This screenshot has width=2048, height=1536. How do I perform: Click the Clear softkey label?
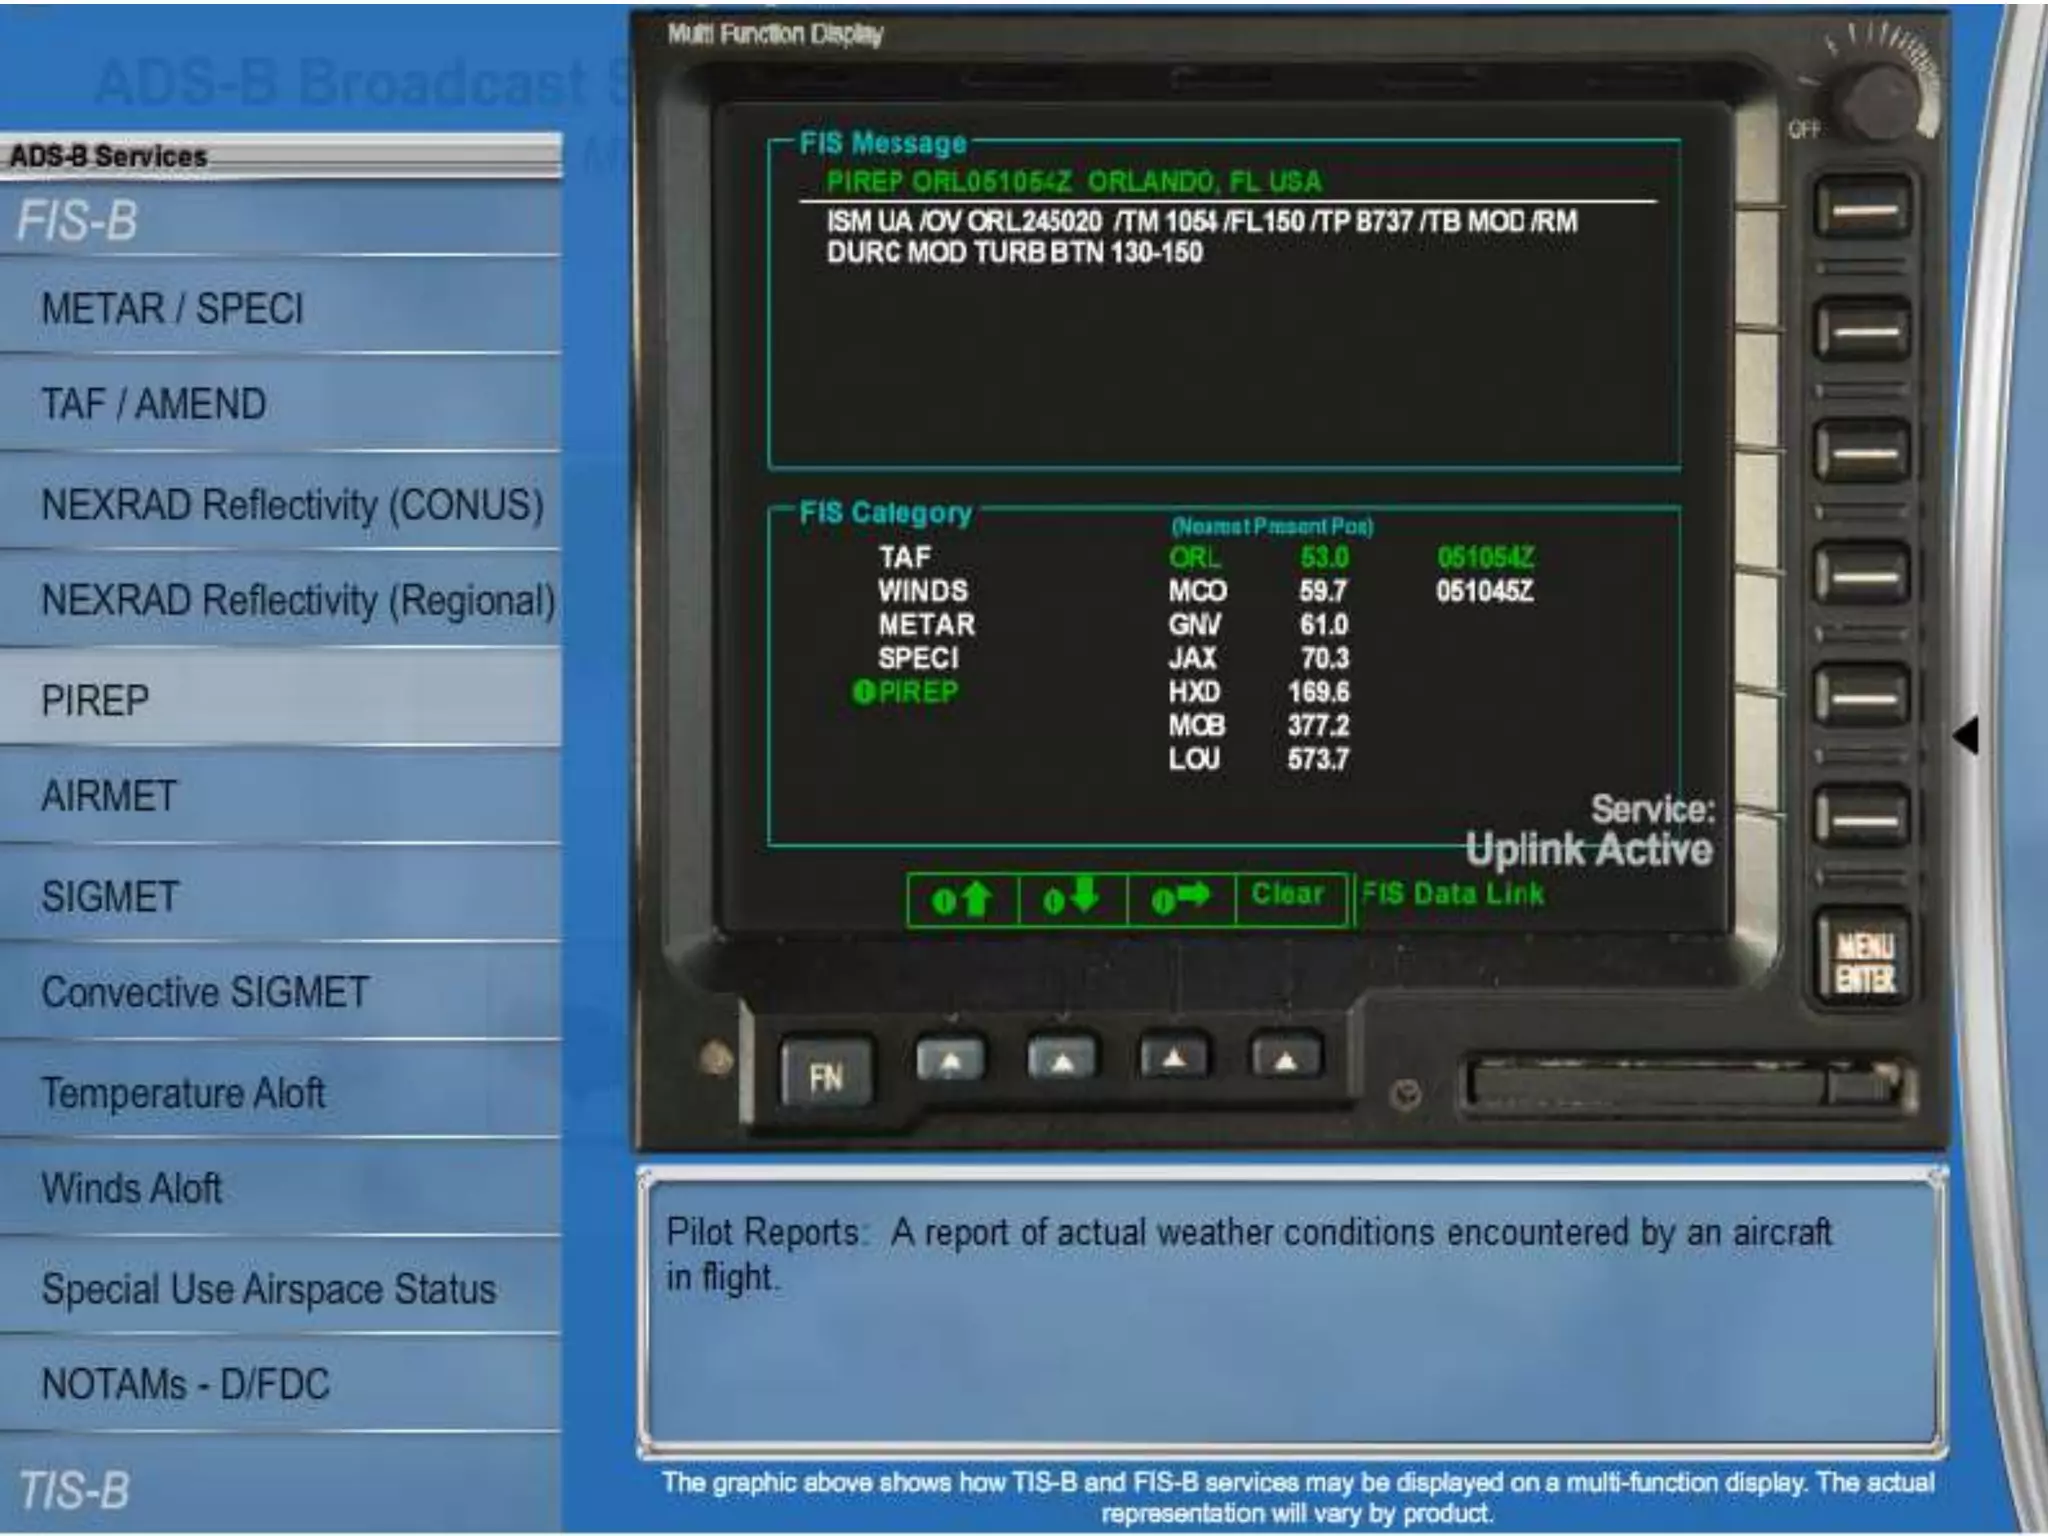1288,894
